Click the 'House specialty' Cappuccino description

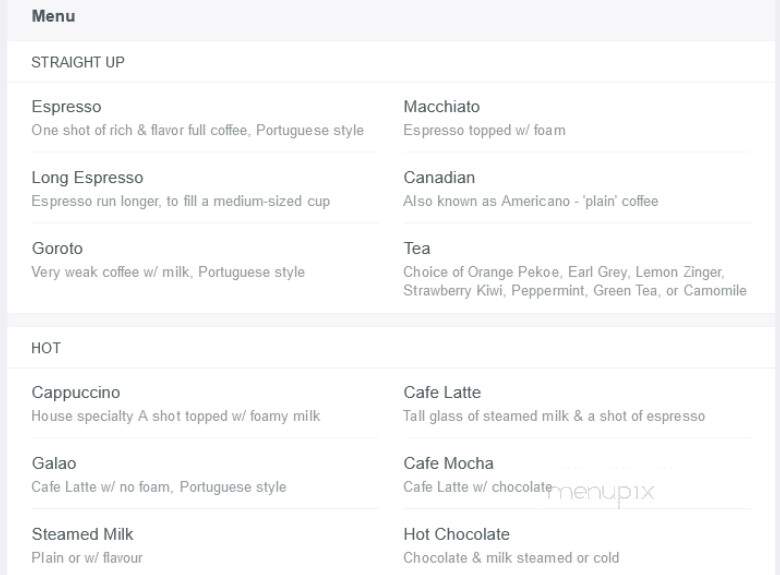pyautogui.click(x=176, y=416)
